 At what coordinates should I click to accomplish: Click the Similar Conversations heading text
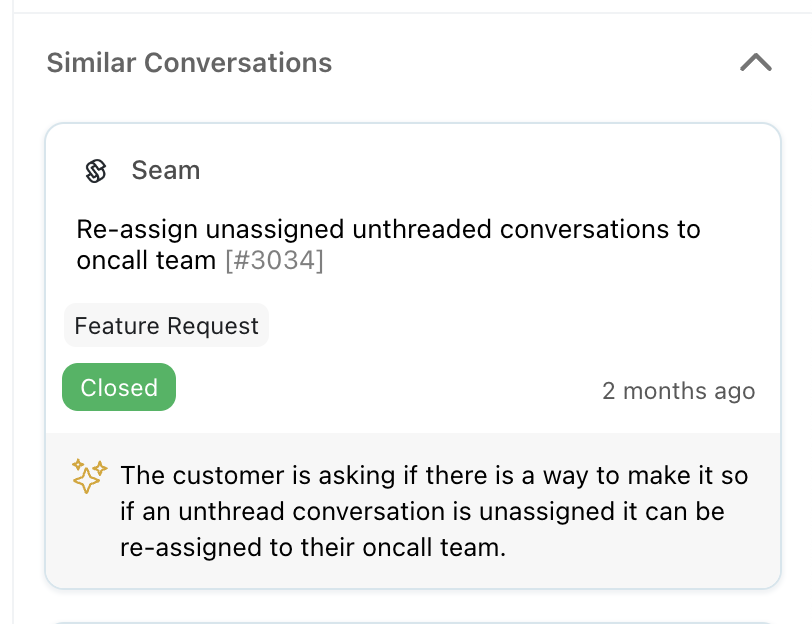[189, 63]
